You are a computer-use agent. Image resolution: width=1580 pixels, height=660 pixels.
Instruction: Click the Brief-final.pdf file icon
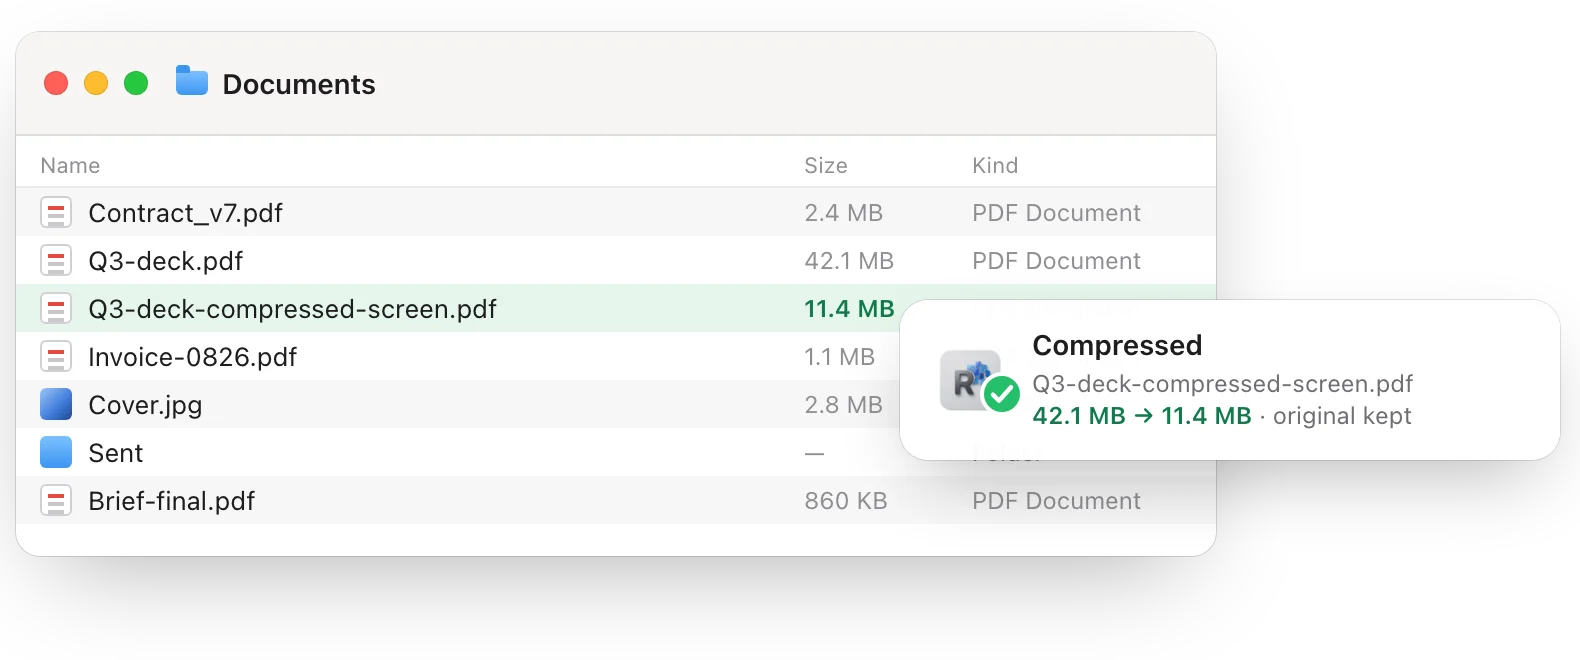[56, 501]
